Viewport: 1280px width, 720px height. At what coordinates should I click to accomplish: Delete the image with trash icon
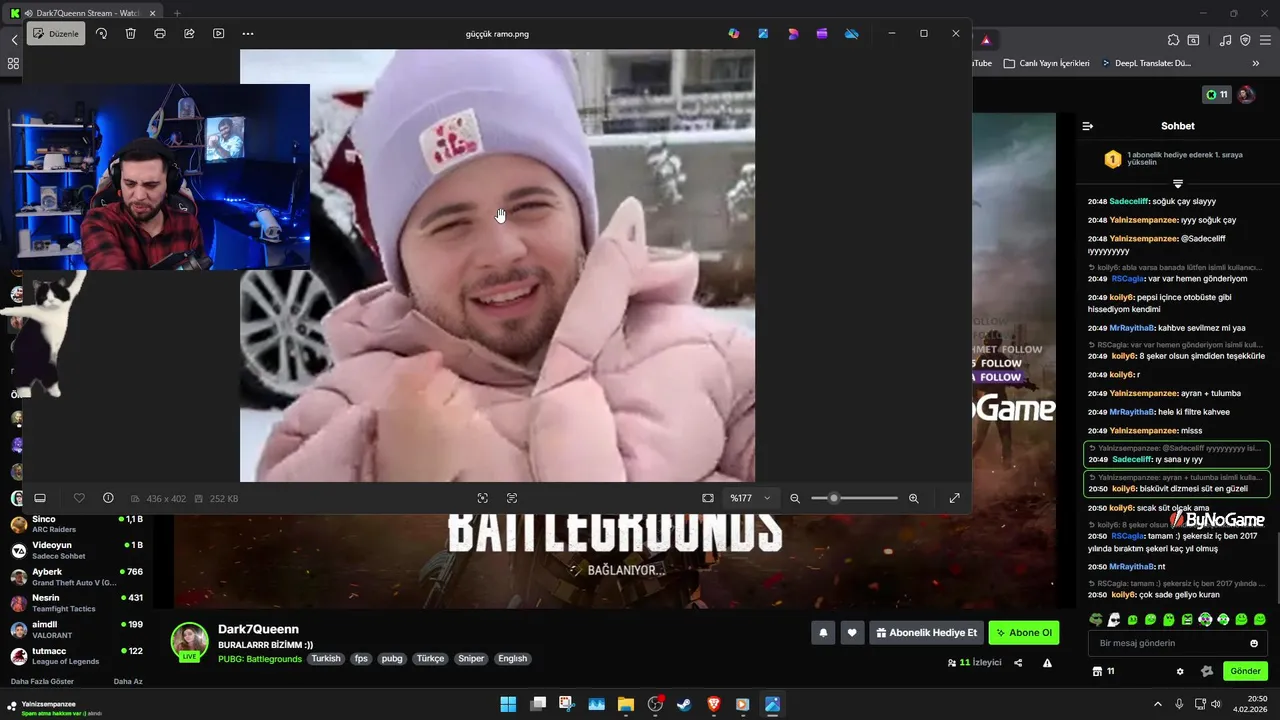point(130,33)
